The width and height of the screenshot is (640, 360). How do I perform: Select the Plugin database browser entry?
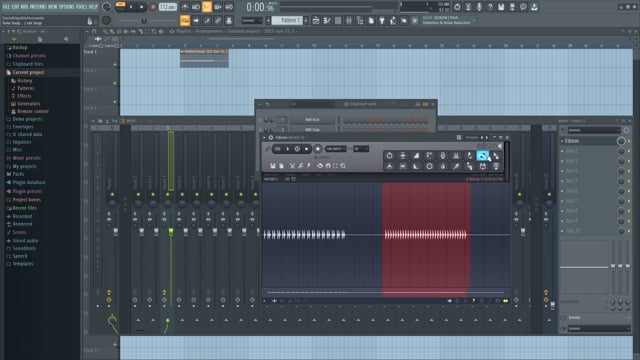click(x=29, y=182)
